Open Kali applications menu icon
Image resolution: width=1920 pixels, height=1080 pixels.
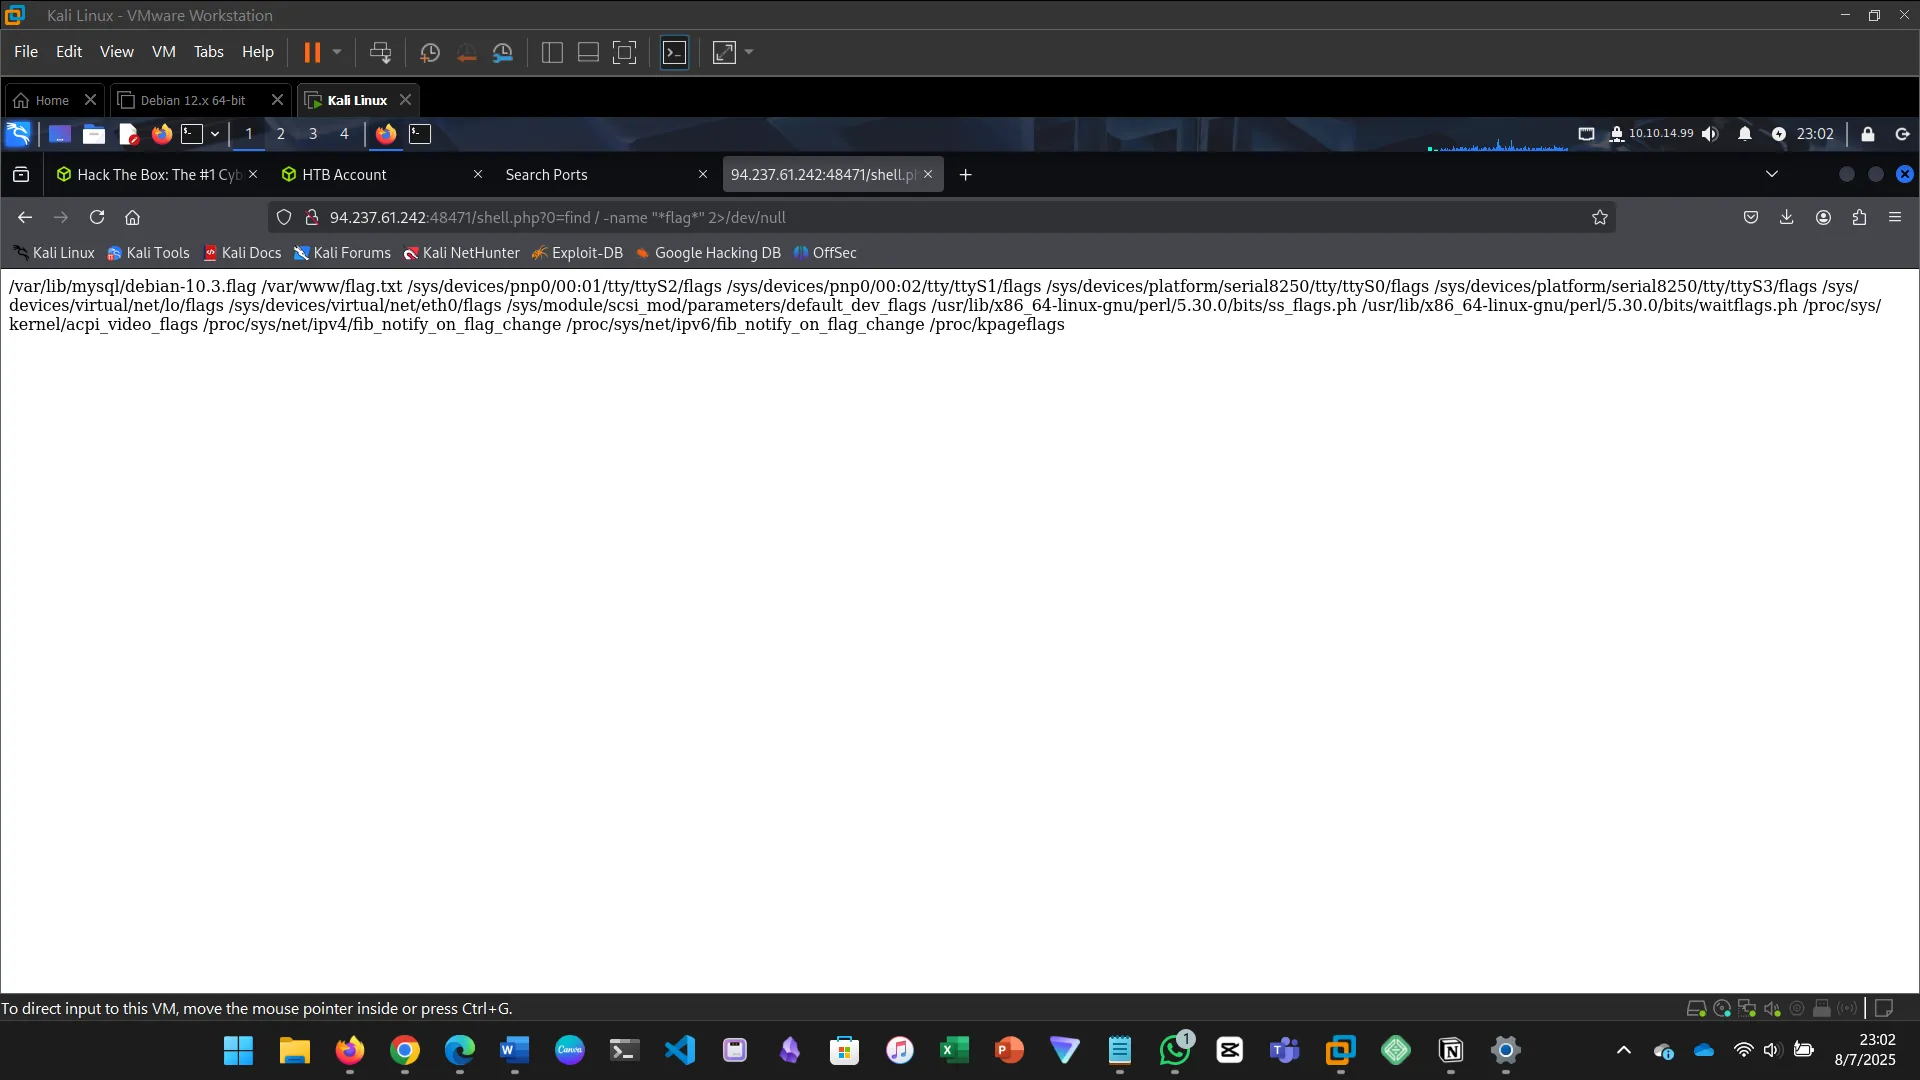18,134
